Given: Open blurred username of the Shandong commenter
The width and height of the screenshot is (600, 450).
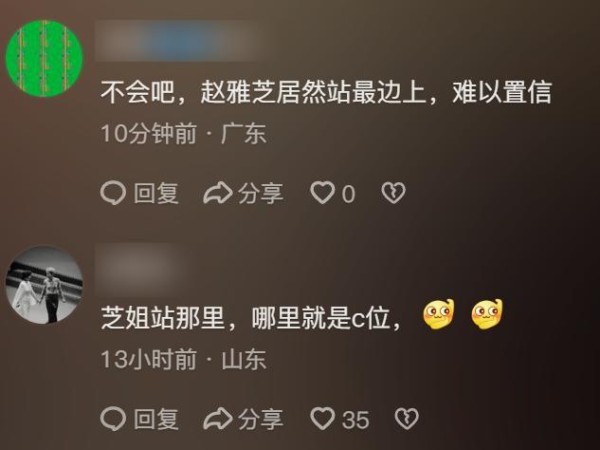Looking at the screenshot, I should click(x=140, y=270).
